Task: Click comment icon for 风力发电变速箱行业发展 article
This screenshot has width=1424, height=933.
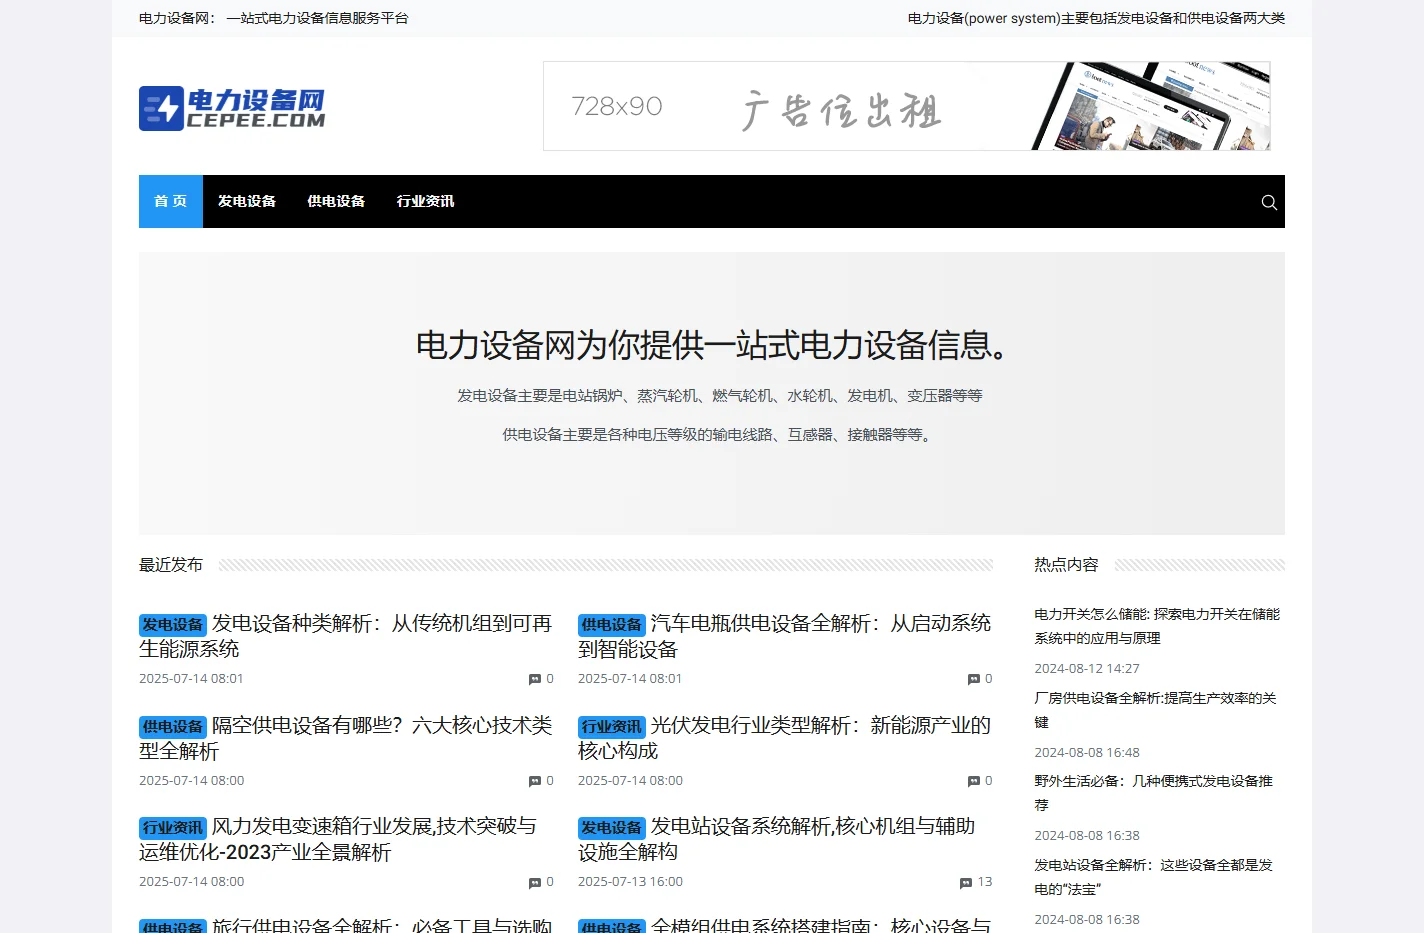Action: point(535,882)
